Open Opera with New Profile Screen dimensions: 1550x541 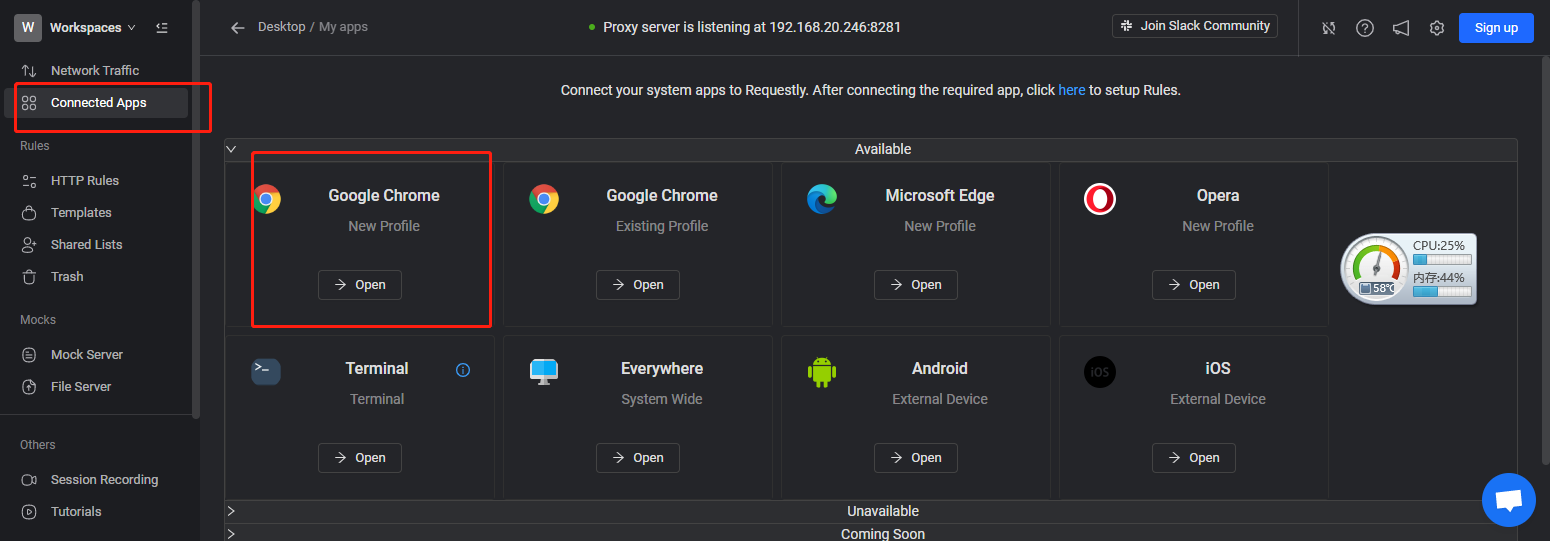pyautogui.click(x=1194, y=285)
